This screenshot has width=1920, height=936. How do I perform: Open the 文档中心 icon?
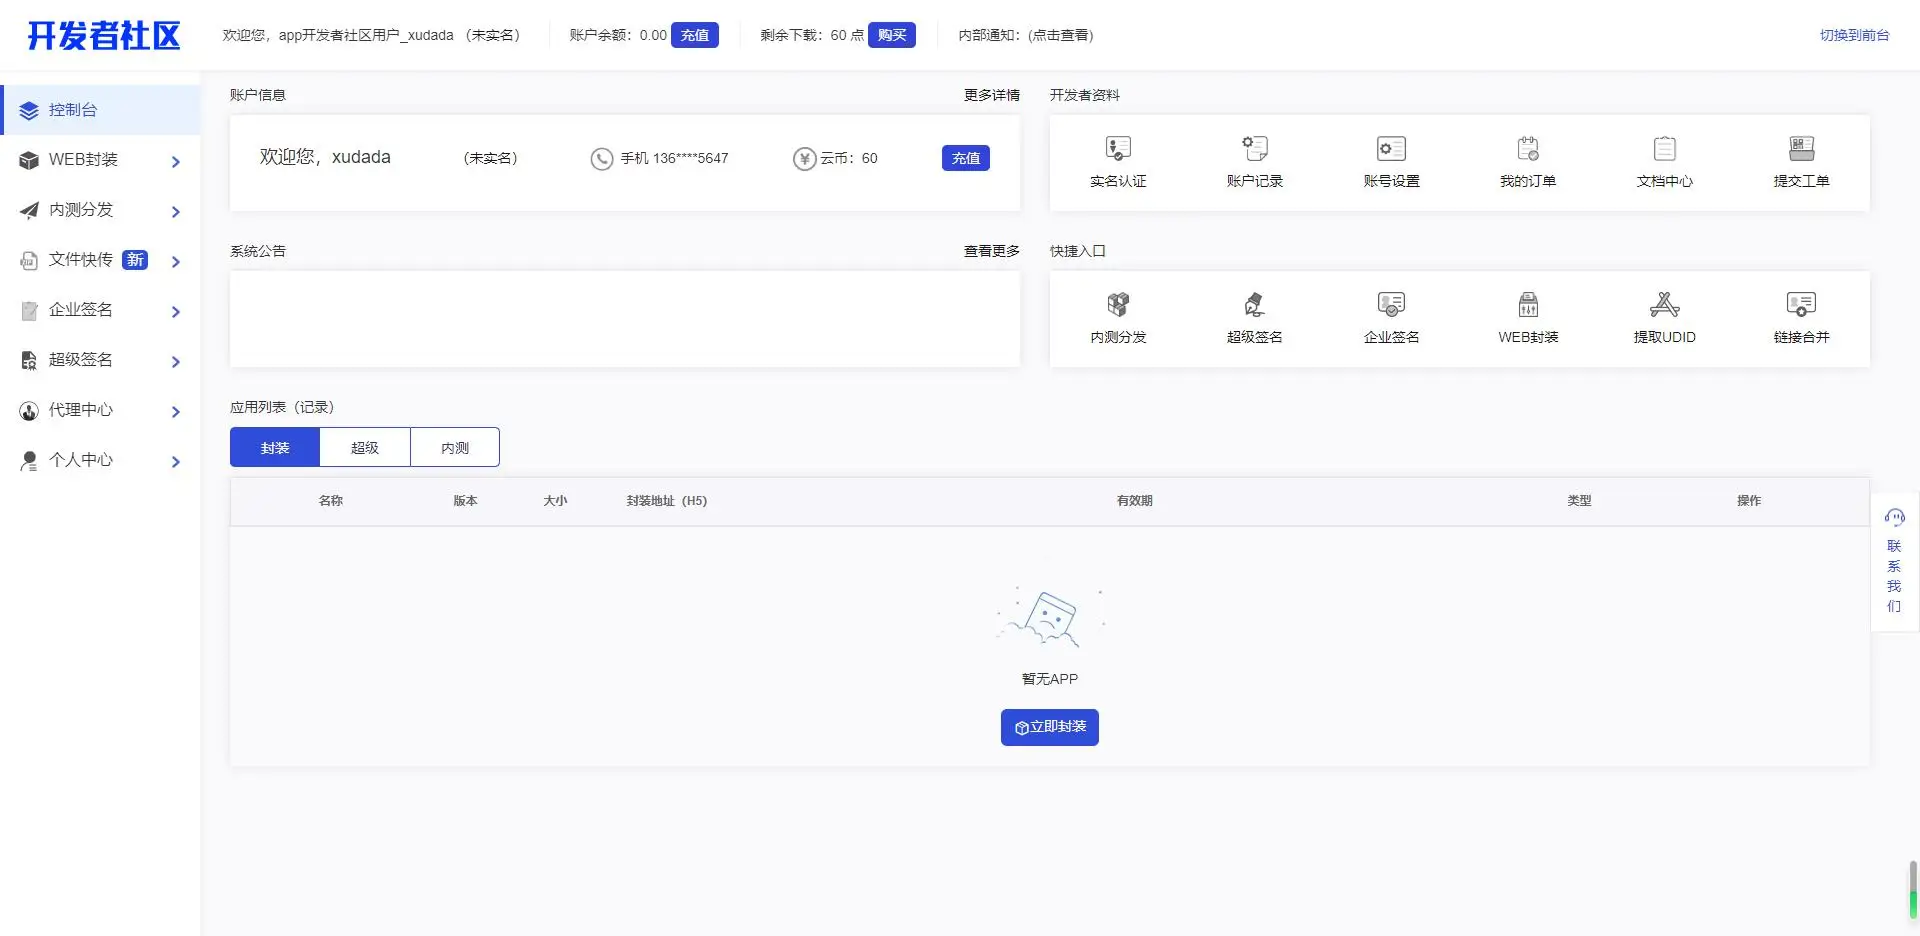[1664, 150]
